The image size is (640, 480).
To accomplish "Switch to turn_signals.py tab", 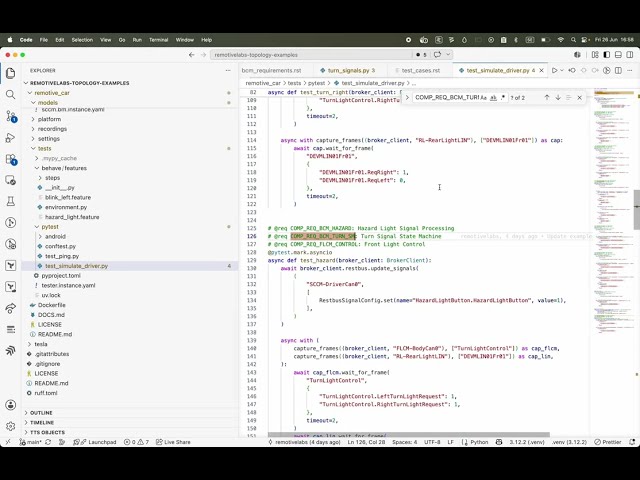I will (351, 71).
